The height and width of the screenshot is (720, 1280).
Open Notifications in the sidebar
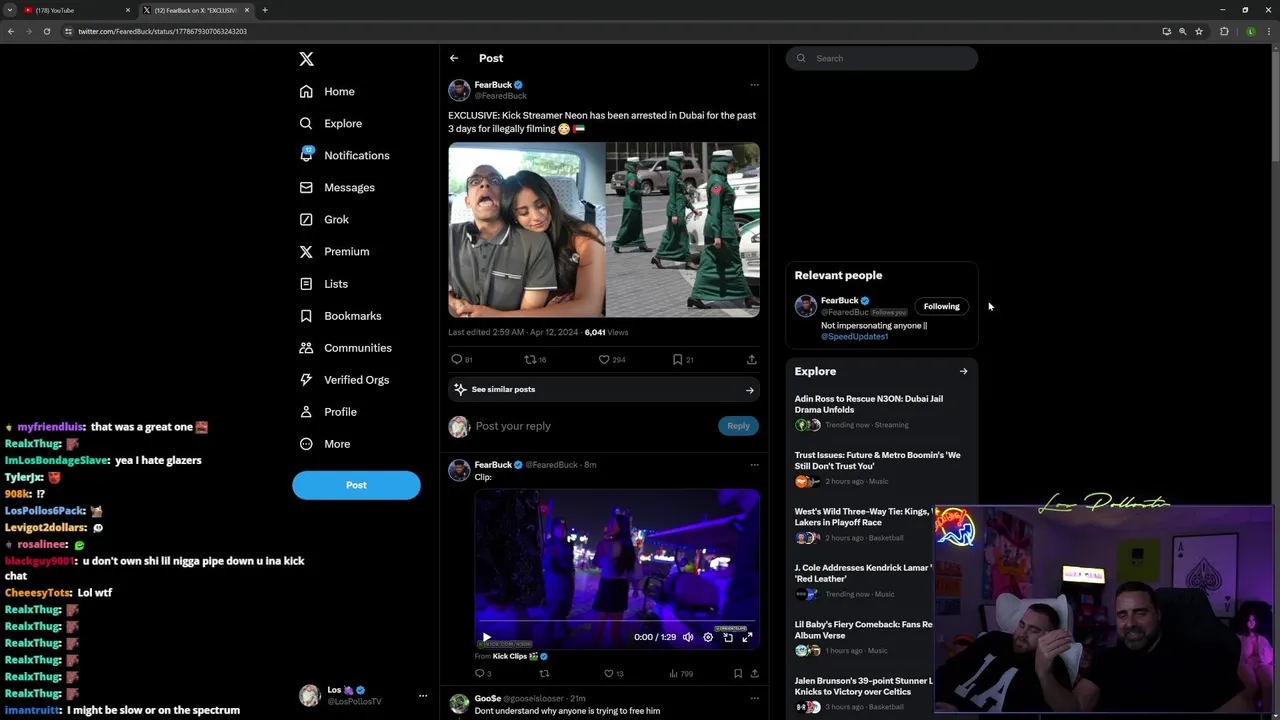(x=345, y=155)
